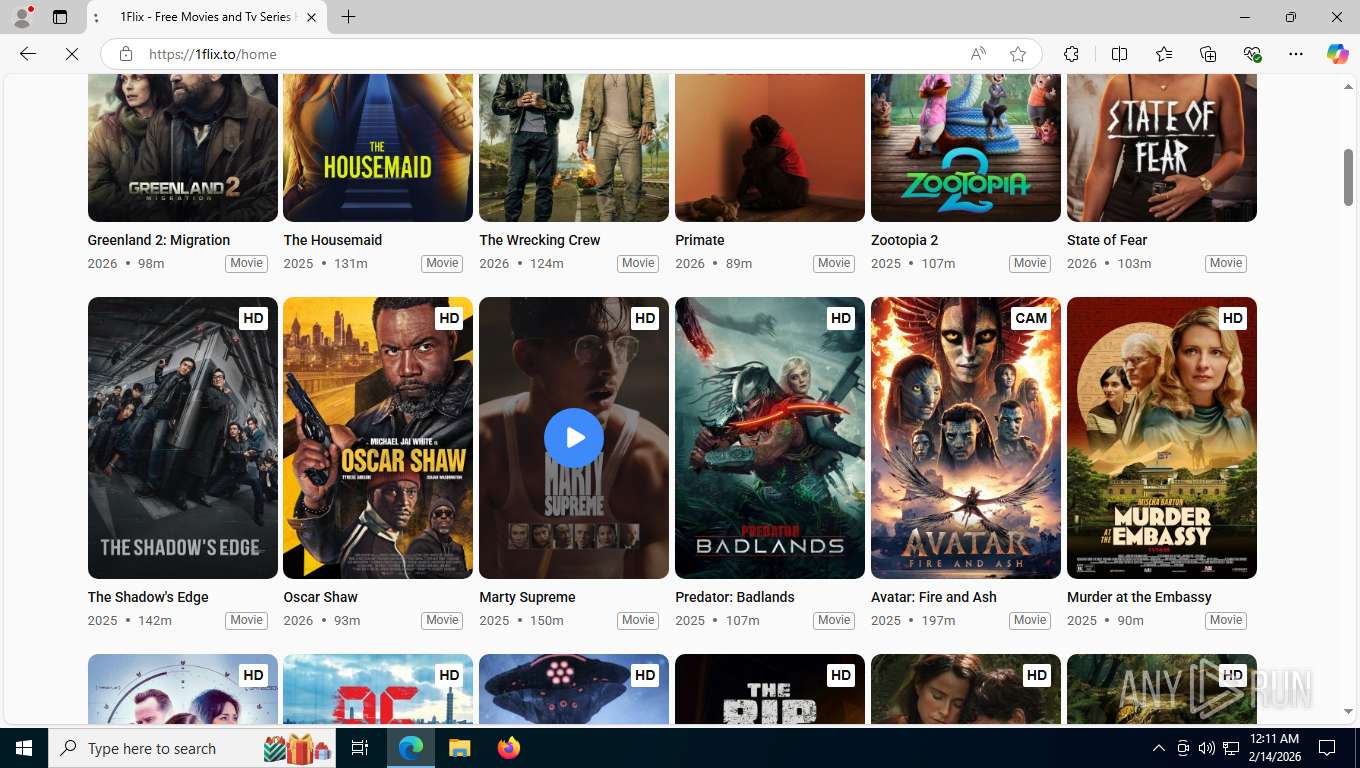1360x768 pixels.
Task: Open the Extensions puzzle icon
Action: click(x=1071, y=54)
